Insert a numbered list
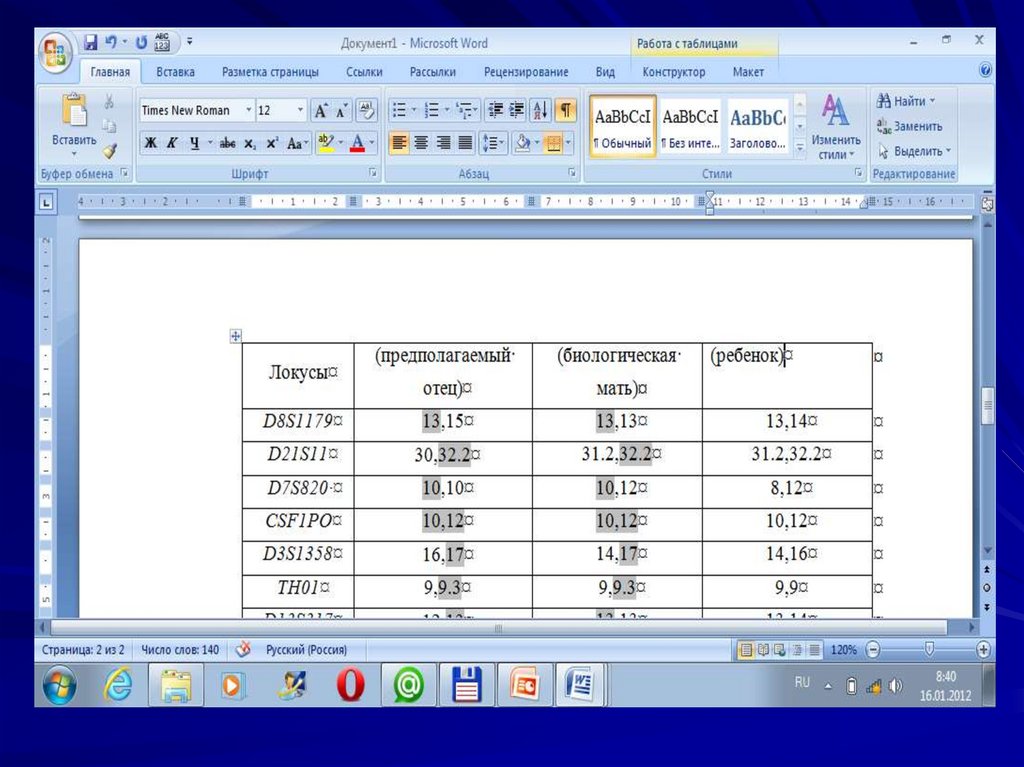The image size is (1024, 767). coord(432,110)
